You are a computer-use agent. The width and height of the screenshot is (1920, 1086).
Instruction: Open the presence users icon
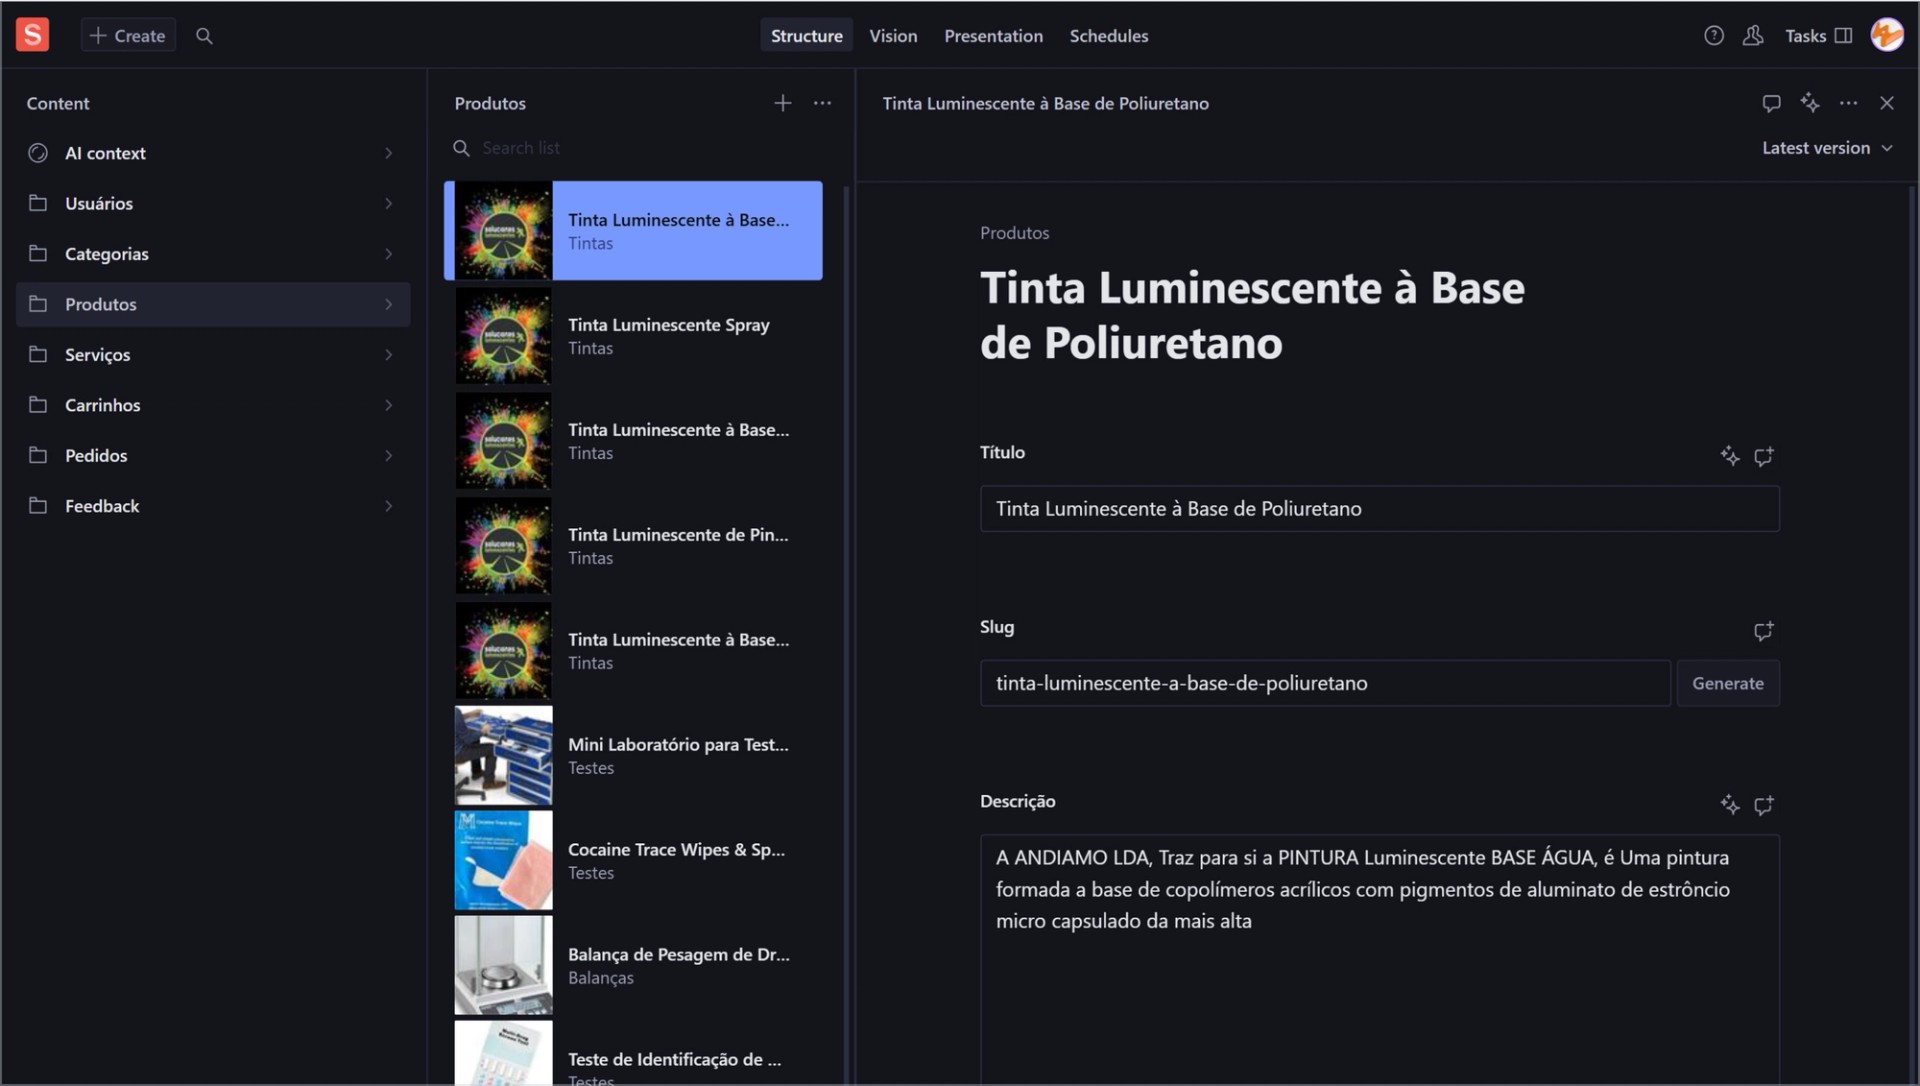click(1752, 36)
